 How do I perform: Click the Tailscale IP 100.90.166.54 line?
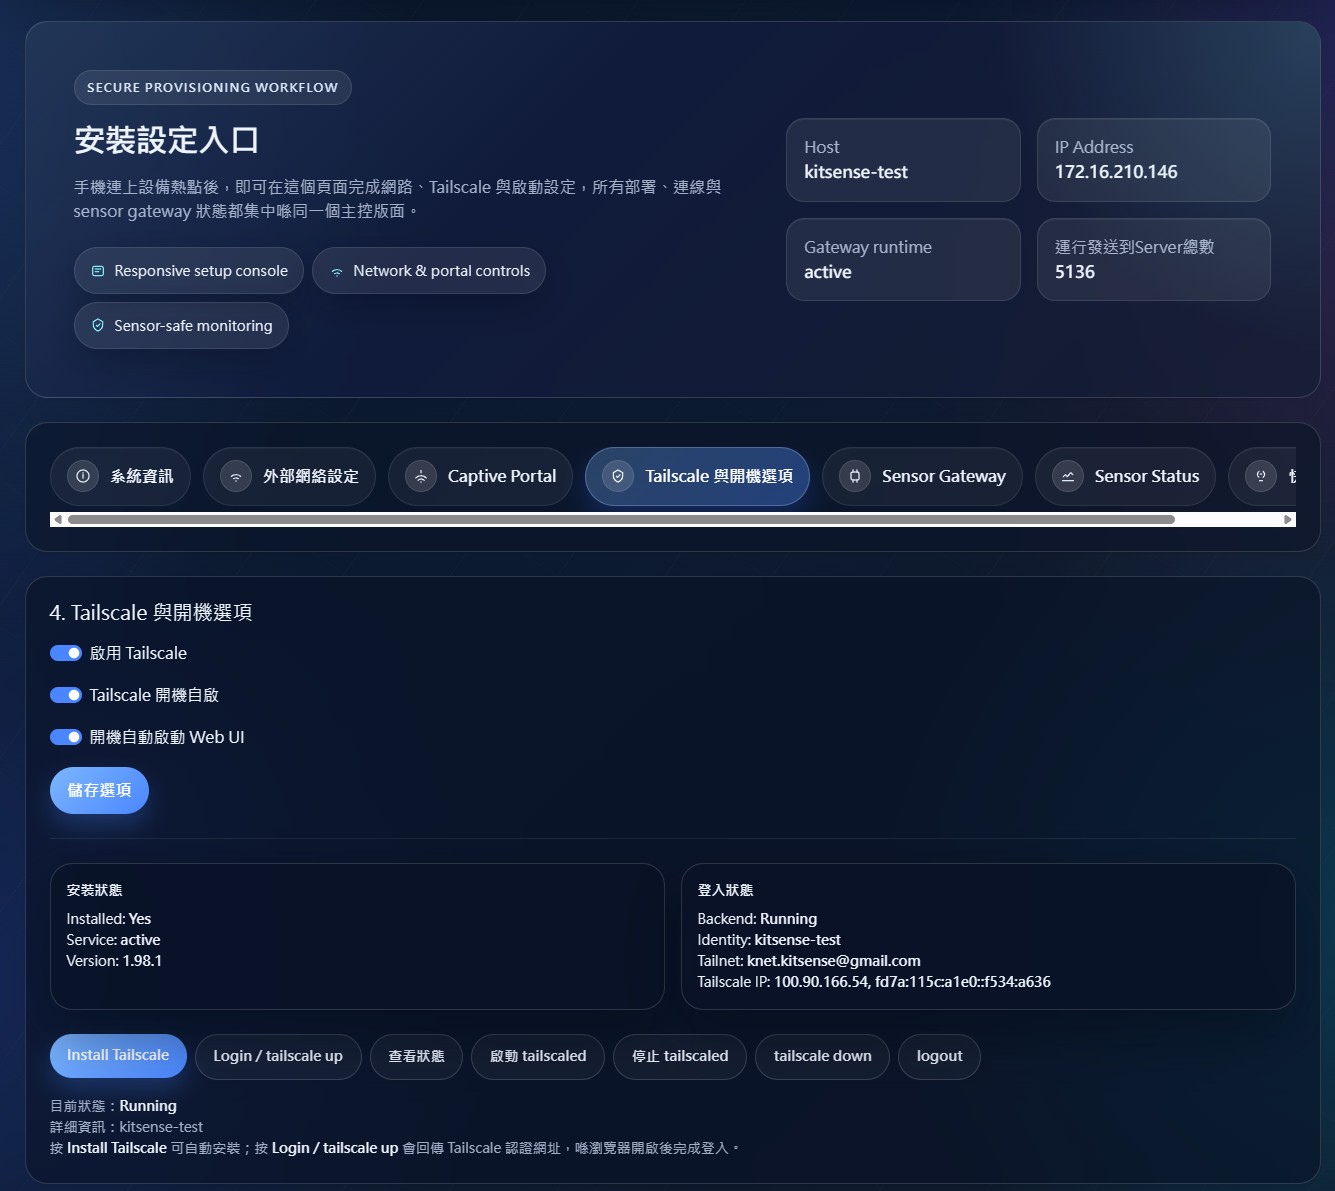[874, 982]
